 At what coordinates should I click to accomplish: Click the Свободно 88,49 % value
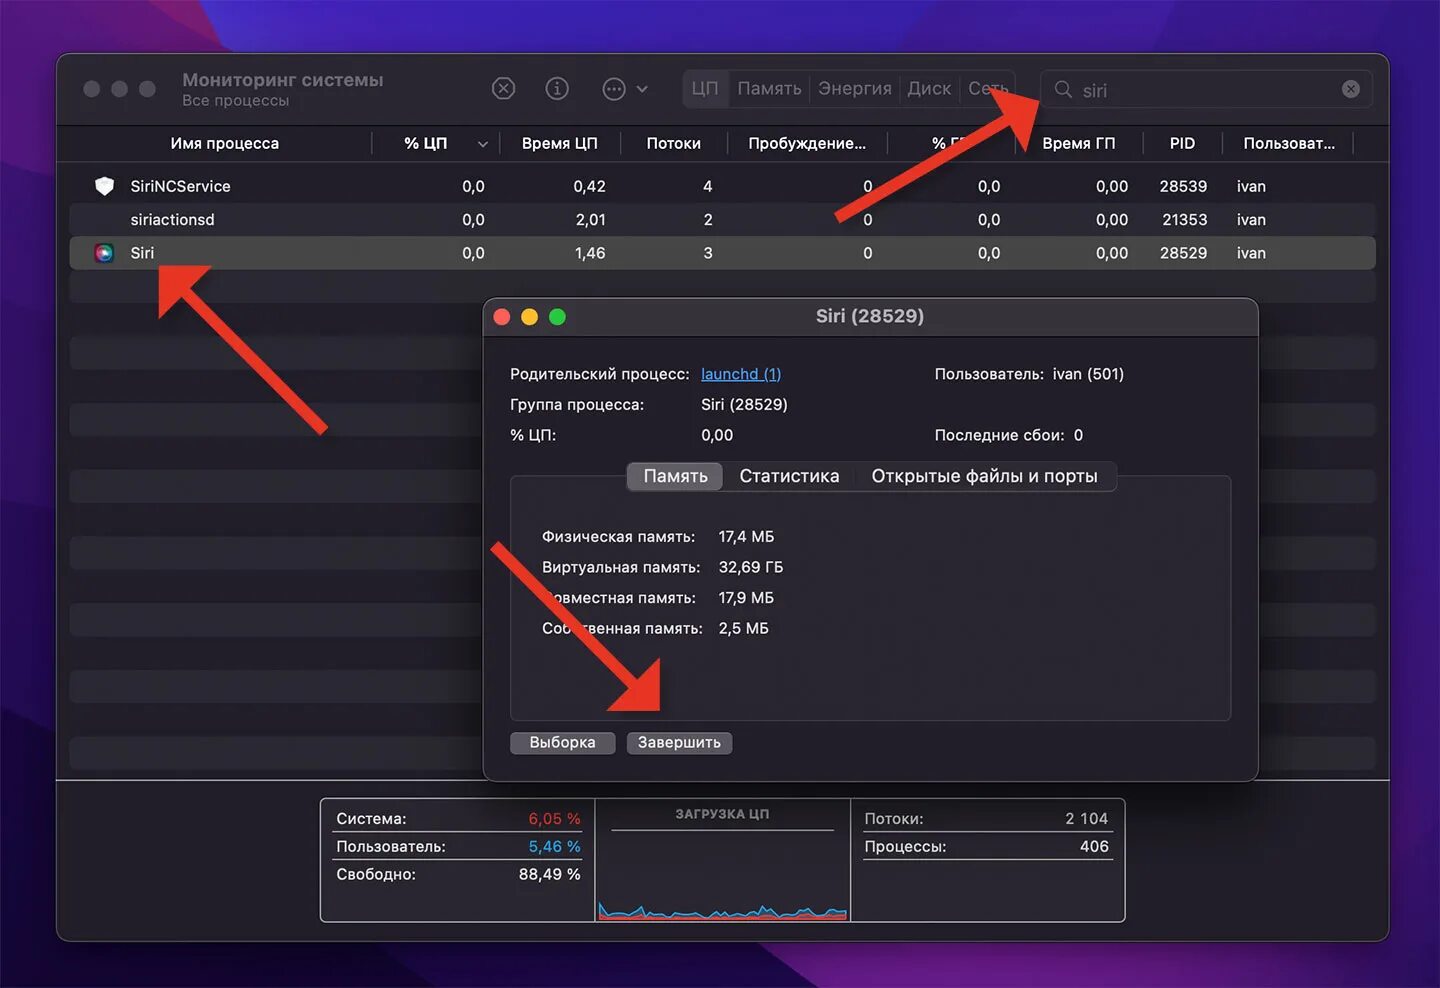(549, 874)
